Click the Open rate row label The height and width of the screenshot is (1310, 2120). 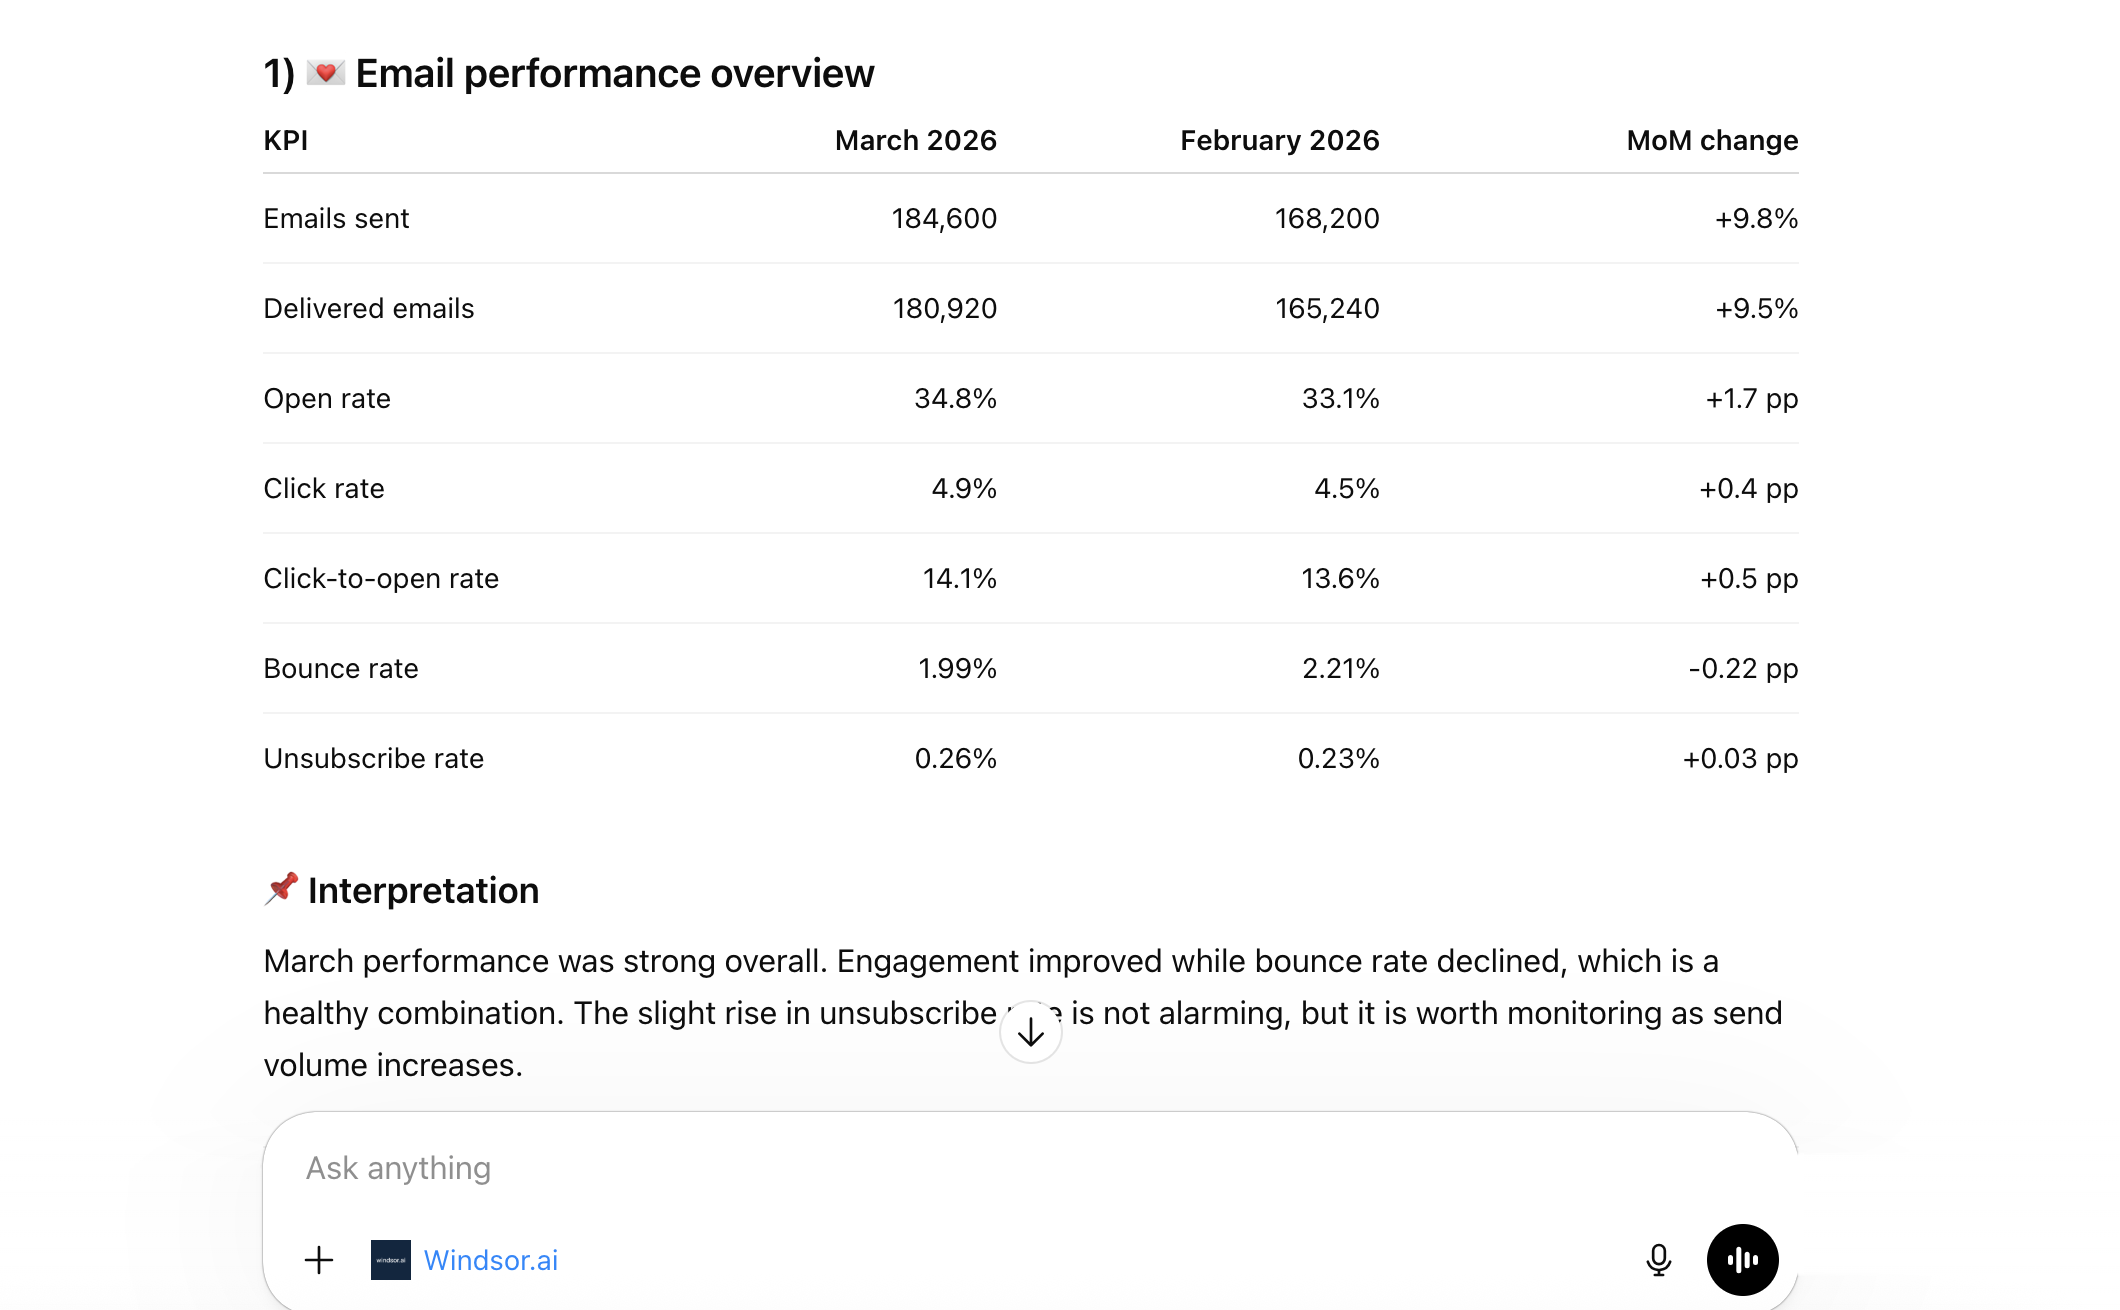(x=327, y=398)
